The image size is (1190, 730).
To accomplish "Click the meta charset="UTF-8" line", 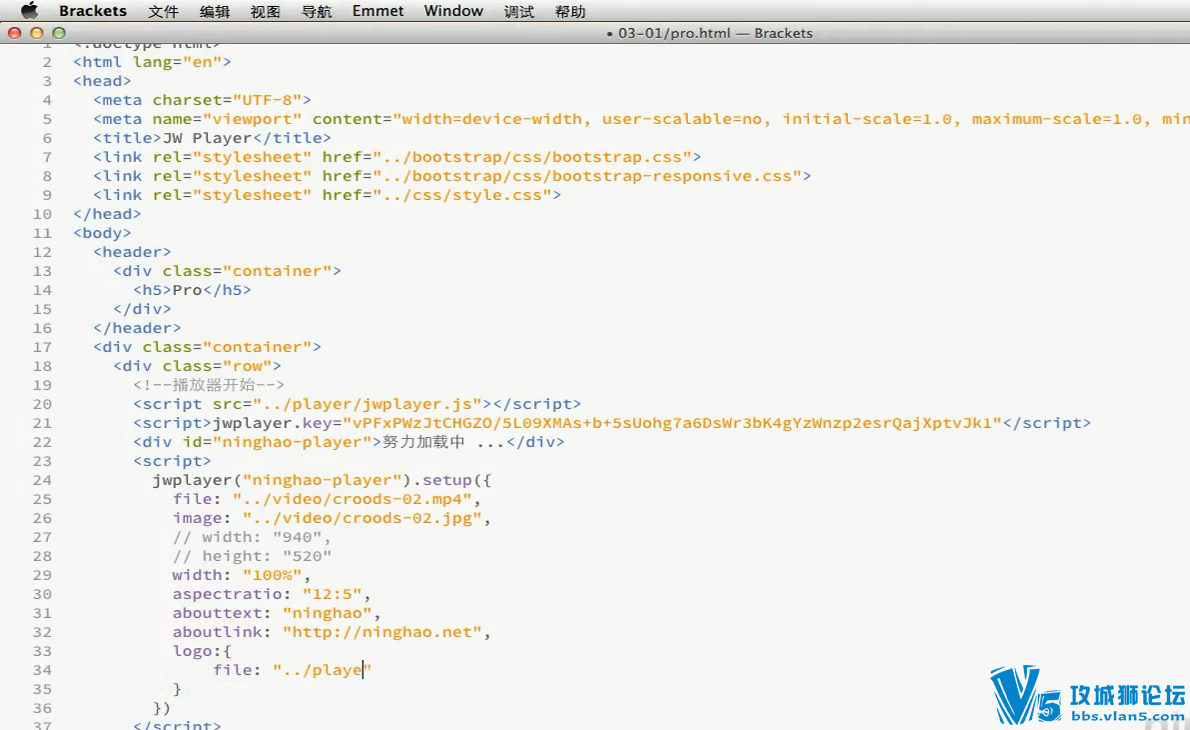I will (202, 100).
